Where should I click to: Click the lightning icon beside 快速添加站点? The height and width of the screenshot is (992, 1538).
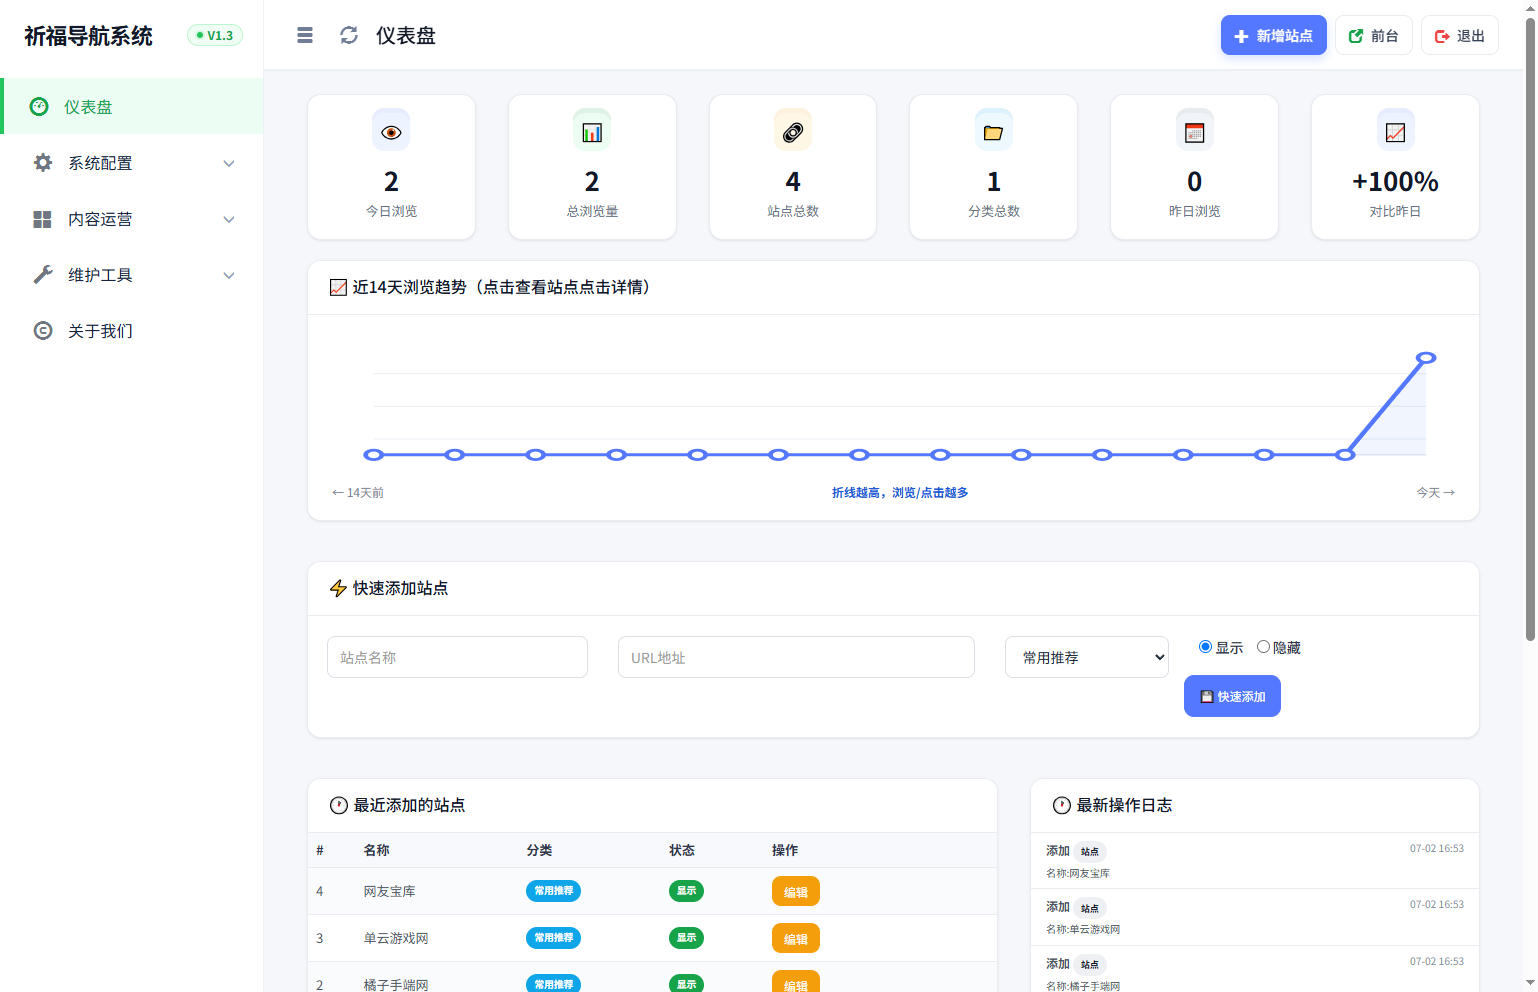pos(338,588)
